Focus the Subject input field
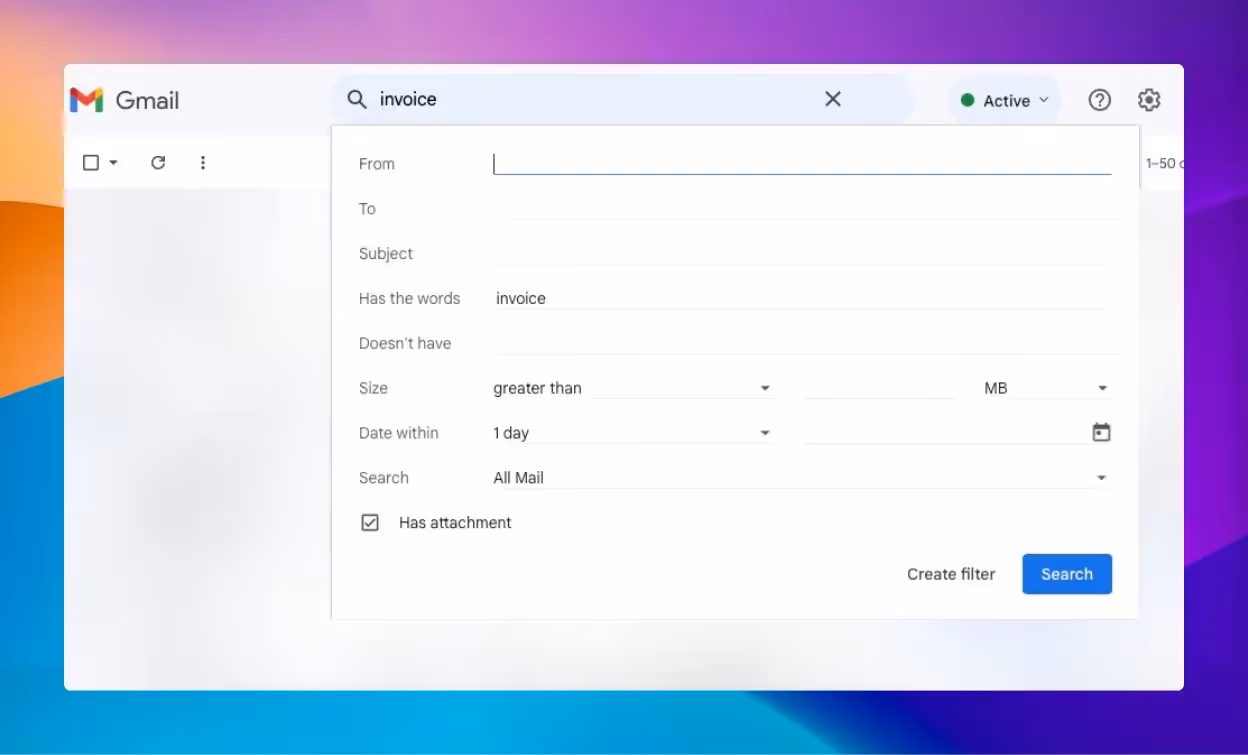Screen dimensions: 1248x755 pyautogui.click(x=802, y=253)
